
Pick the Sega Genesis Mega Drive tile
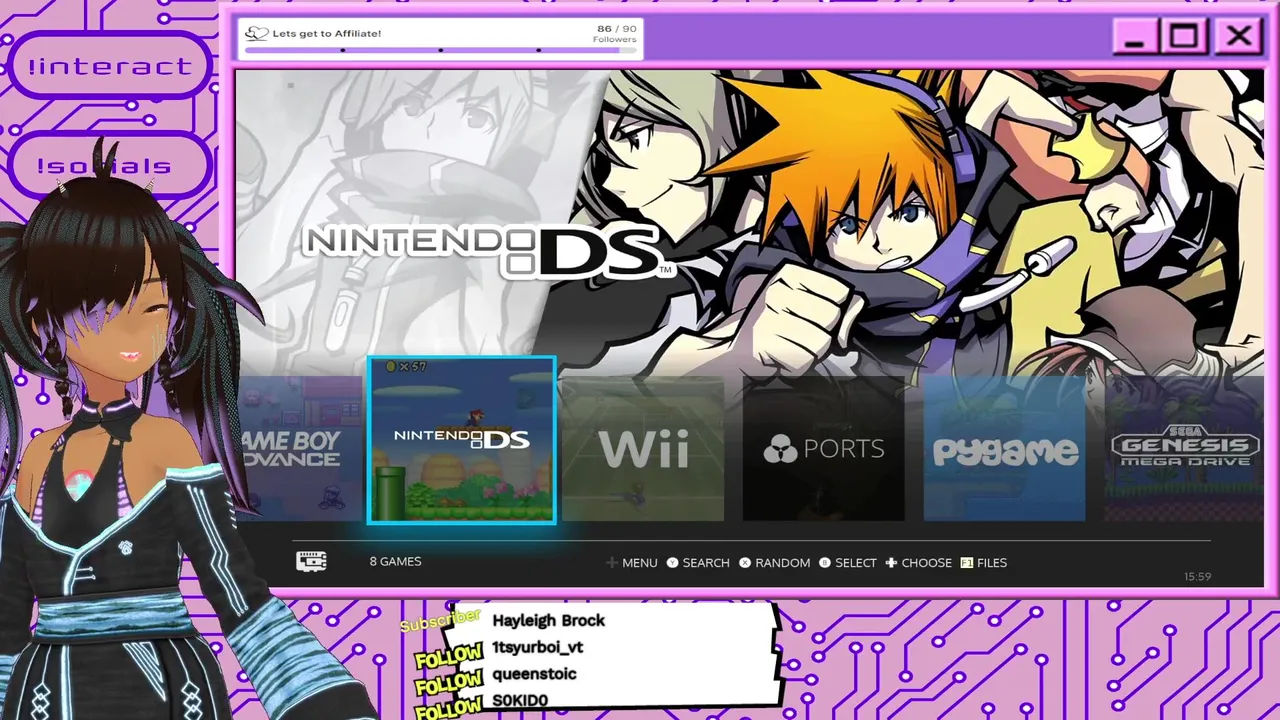(1184, 449)
